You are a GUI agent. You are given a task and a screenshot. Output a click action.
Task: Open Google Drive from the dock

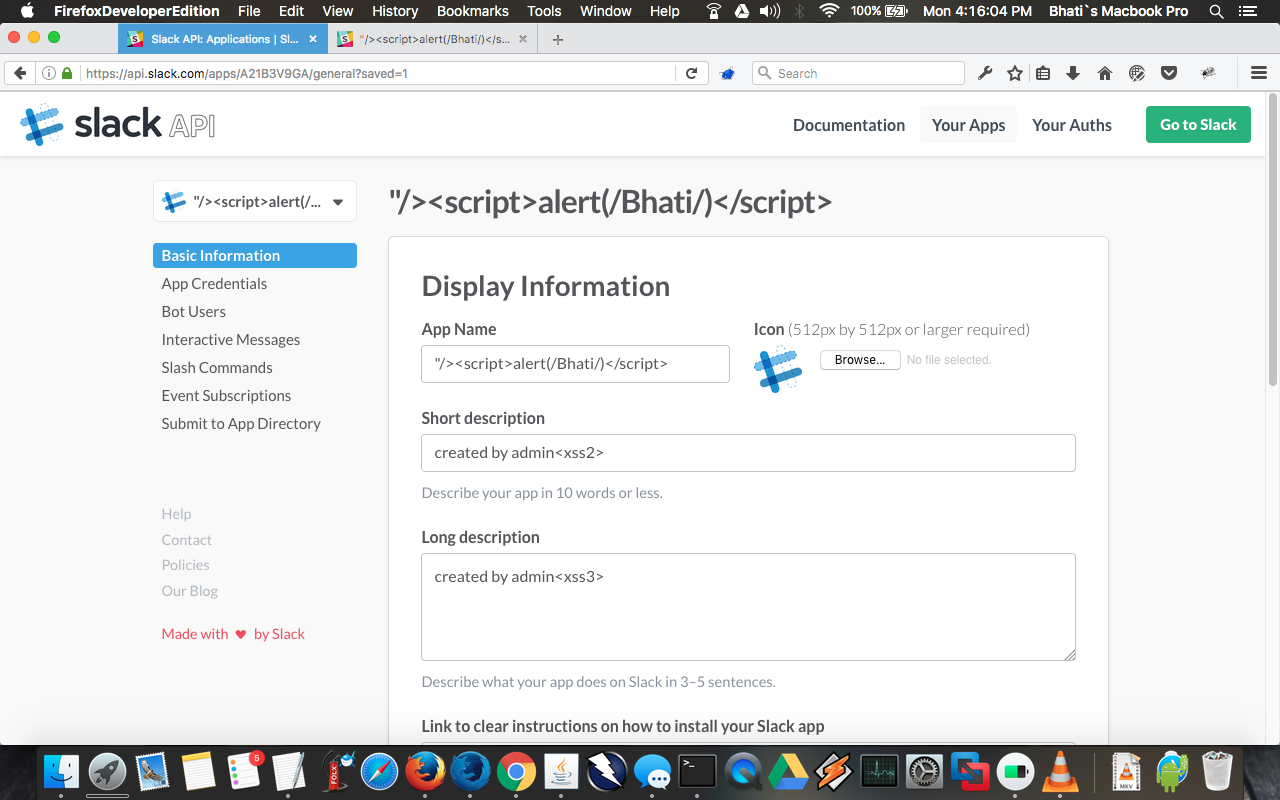coord(788,771)
